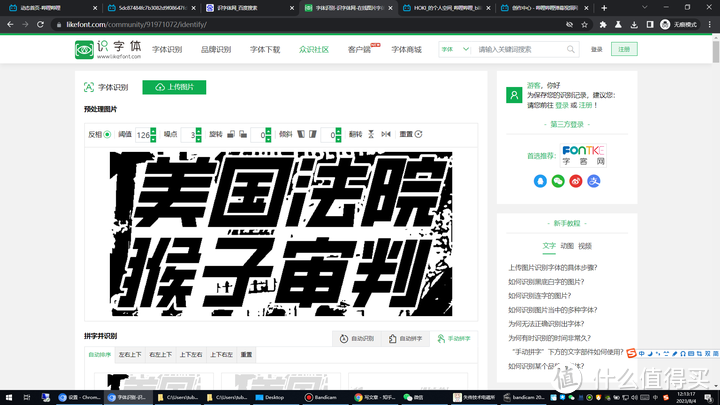The width and height of the screenshot is (720, 405).
Task: Select the 右左上下 sorting tab
Action: click(x=160, y=354)
